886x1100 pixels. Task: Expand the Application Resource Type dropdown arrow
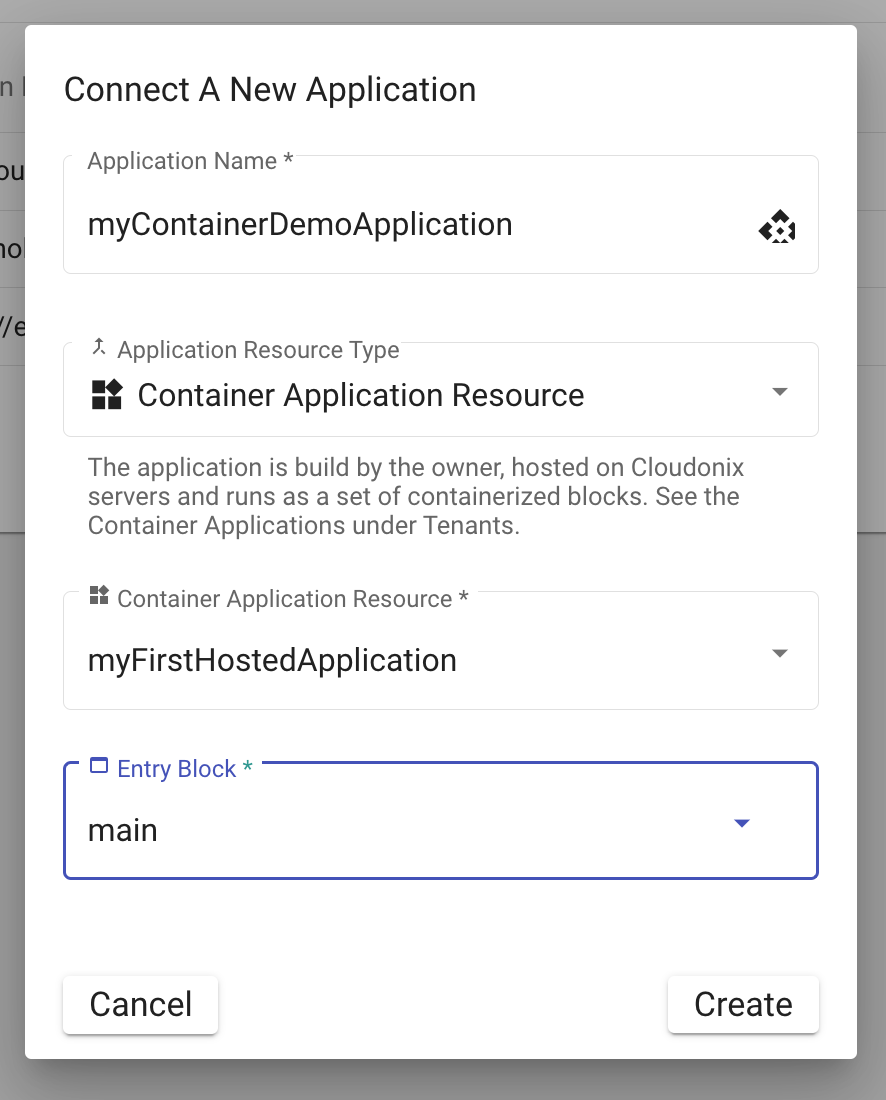tap(781, 392)
